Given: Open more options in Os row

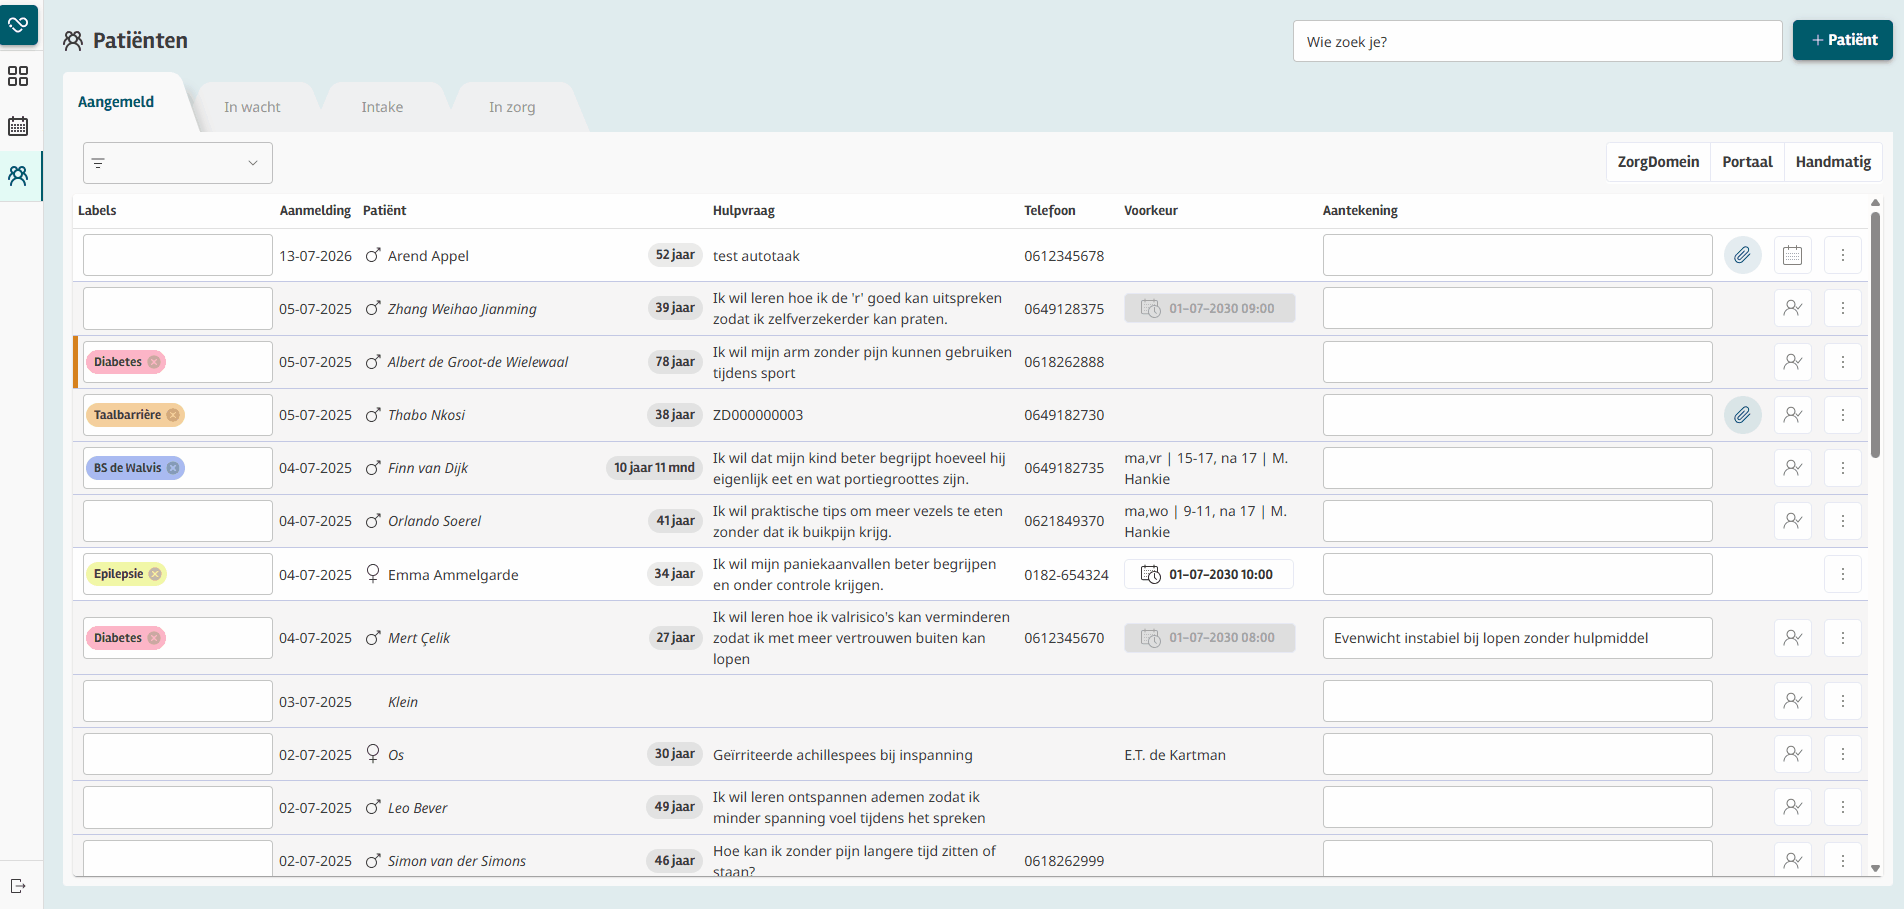Looking at the screenshot, I should 1843,754.
